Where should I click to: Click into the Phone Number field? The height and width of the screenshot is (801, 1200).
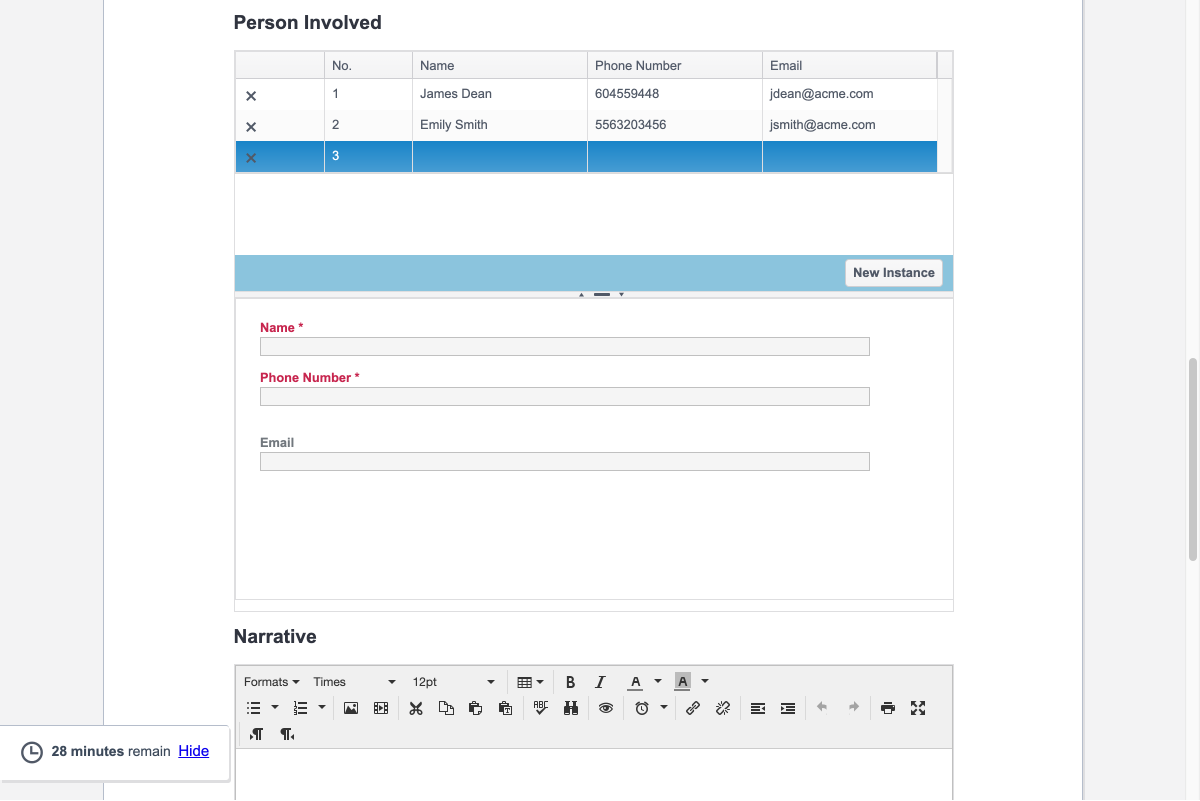coord(564,397)
